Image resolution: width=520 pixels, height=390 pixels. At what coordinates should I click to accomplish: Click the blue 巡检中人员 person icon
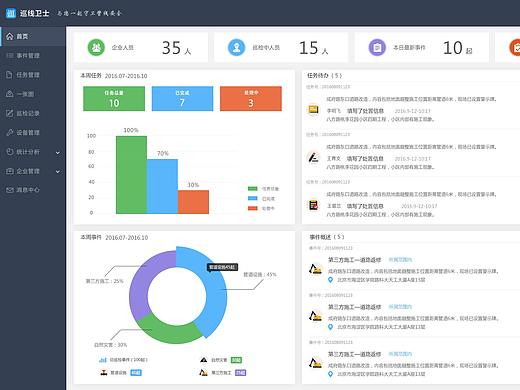[x=237, y=47]
